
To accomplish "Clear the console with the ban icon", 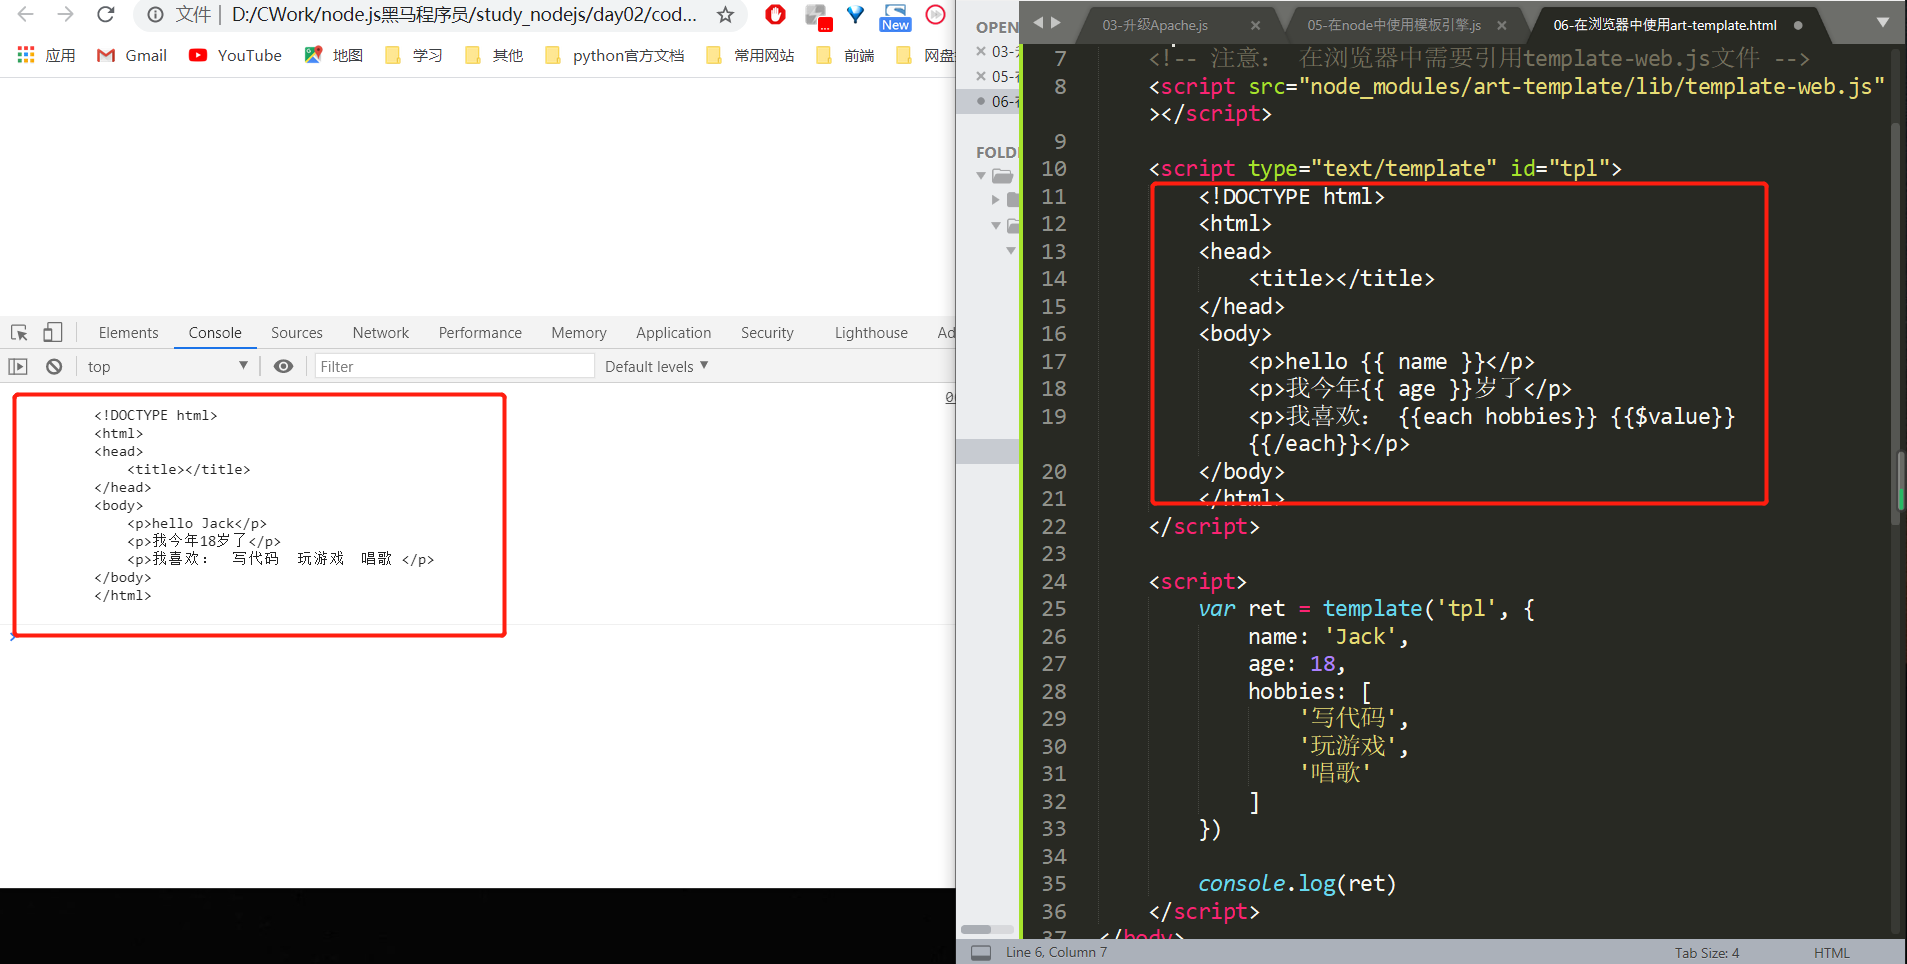I will tap(54, 367).
